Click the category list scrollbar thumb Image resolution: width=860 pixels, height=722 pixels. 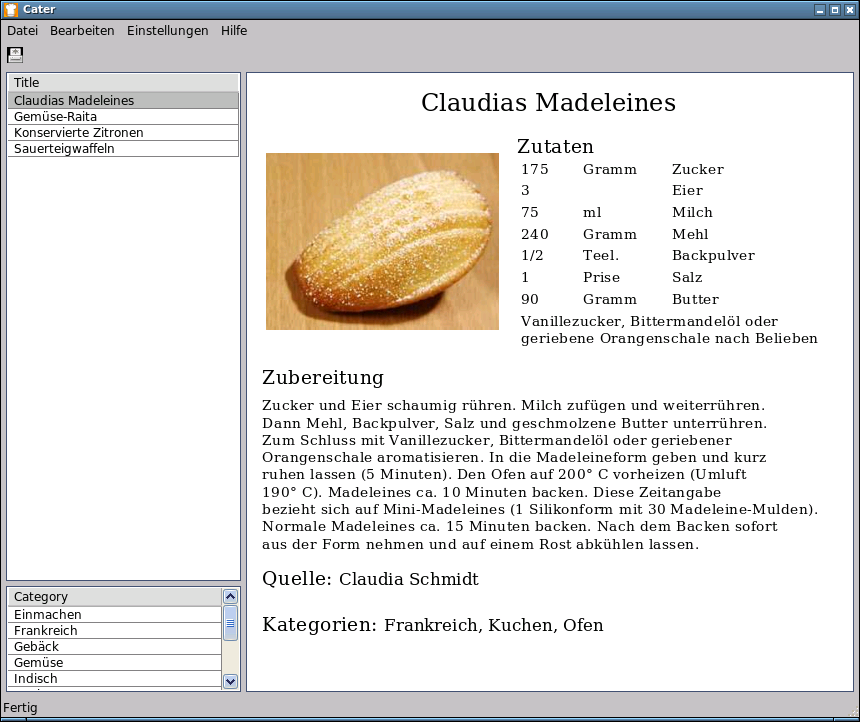(230, 623)
